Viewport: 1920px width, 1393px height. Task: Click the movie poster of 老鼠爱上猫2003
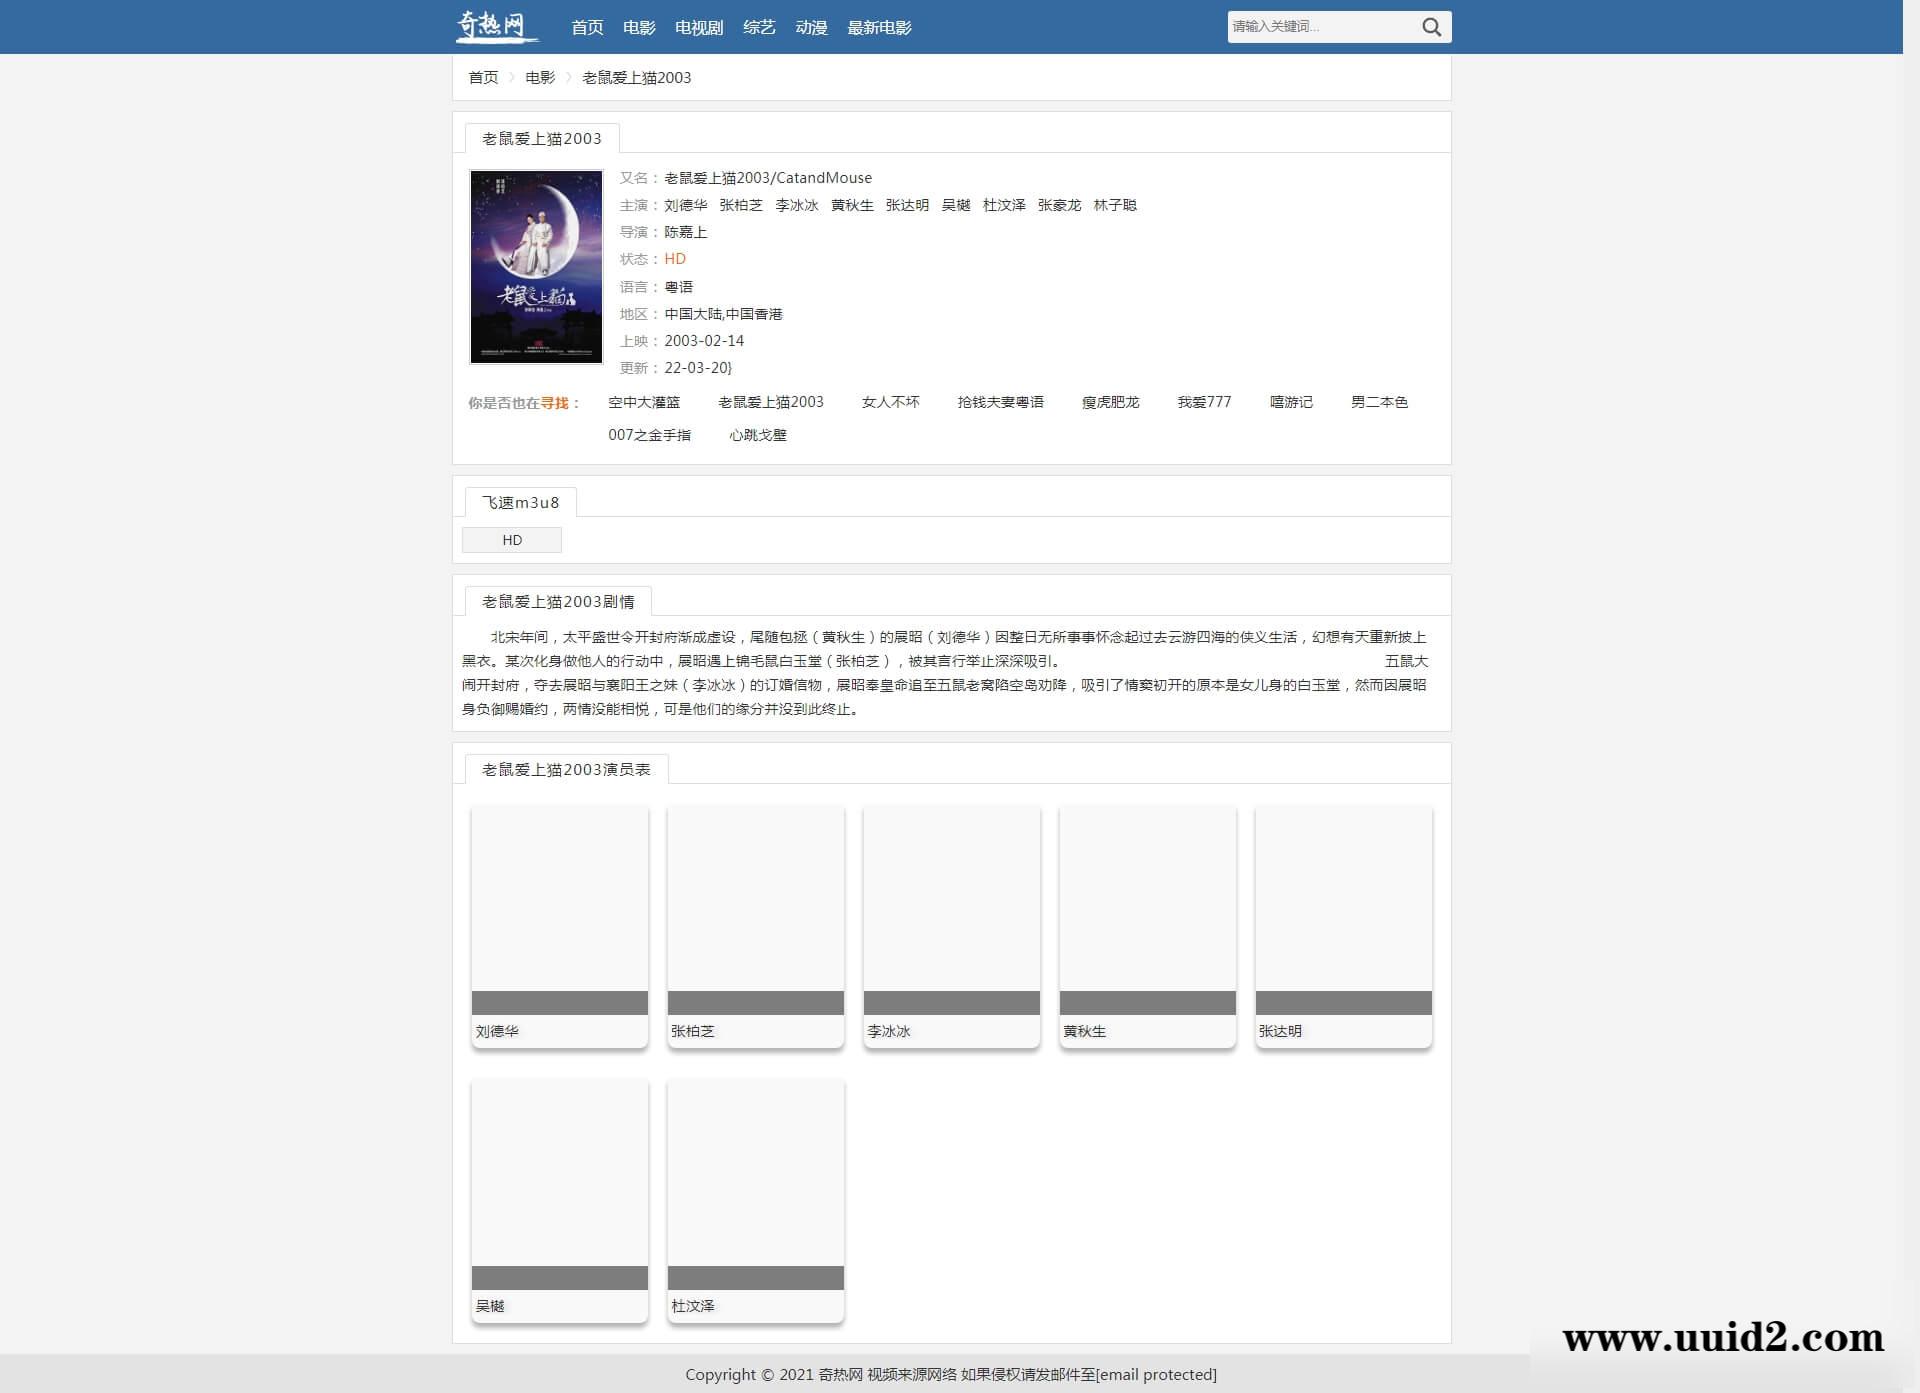click(536, 267)
